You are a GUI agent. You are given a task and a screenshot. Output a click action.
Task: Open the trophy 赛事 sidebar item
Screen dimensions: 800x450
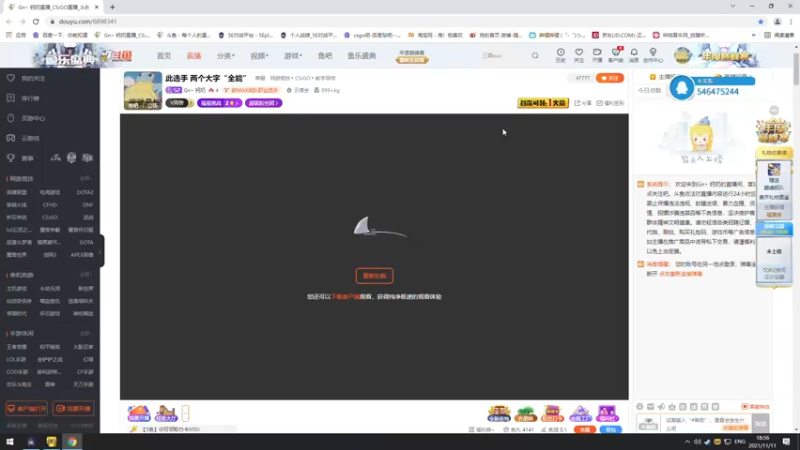[20, 158]
